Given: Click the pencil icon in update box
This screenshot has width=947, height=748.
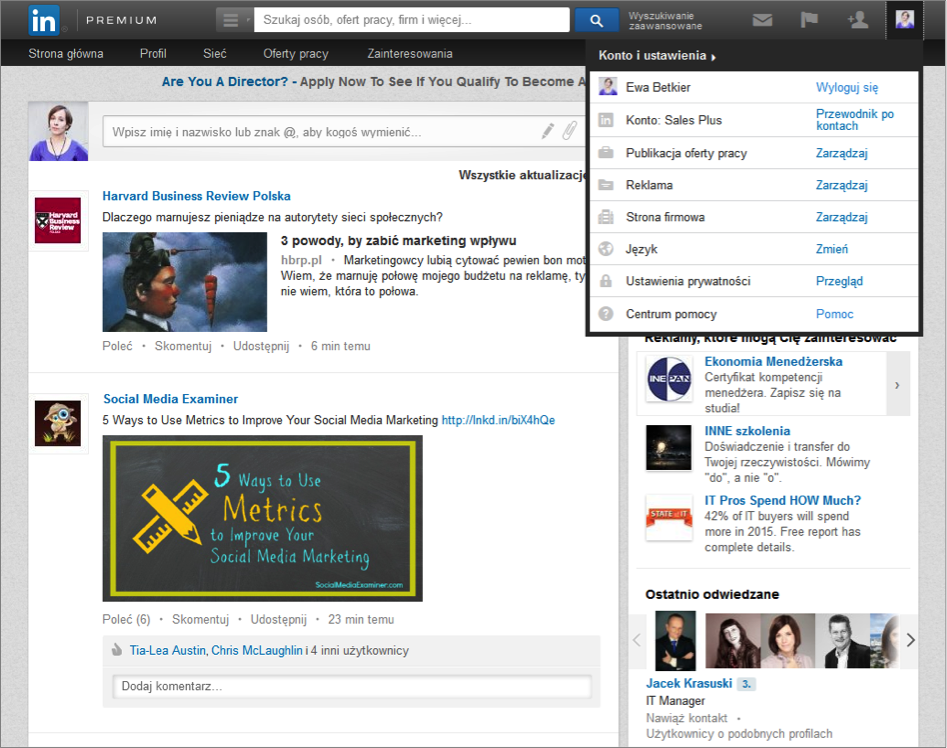Looking at the screenshot, I should [548, 131].
